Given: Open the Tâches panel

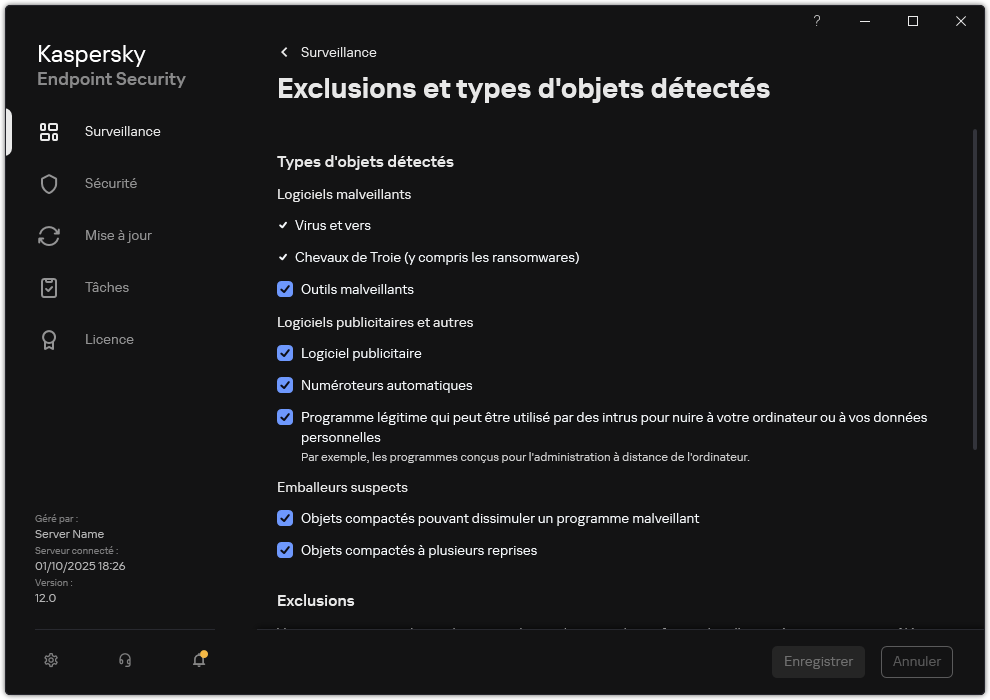Looking at the screenshot, I should tap(106, 287).
